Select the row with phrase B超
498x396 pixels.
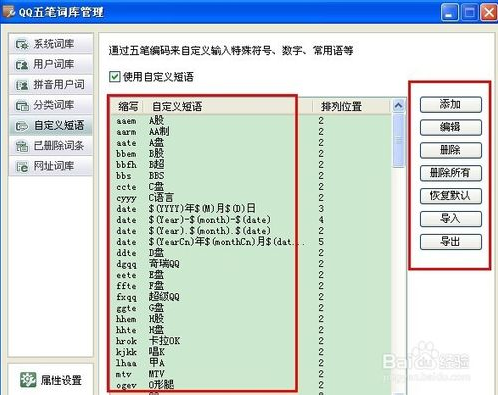pos(250,165)
